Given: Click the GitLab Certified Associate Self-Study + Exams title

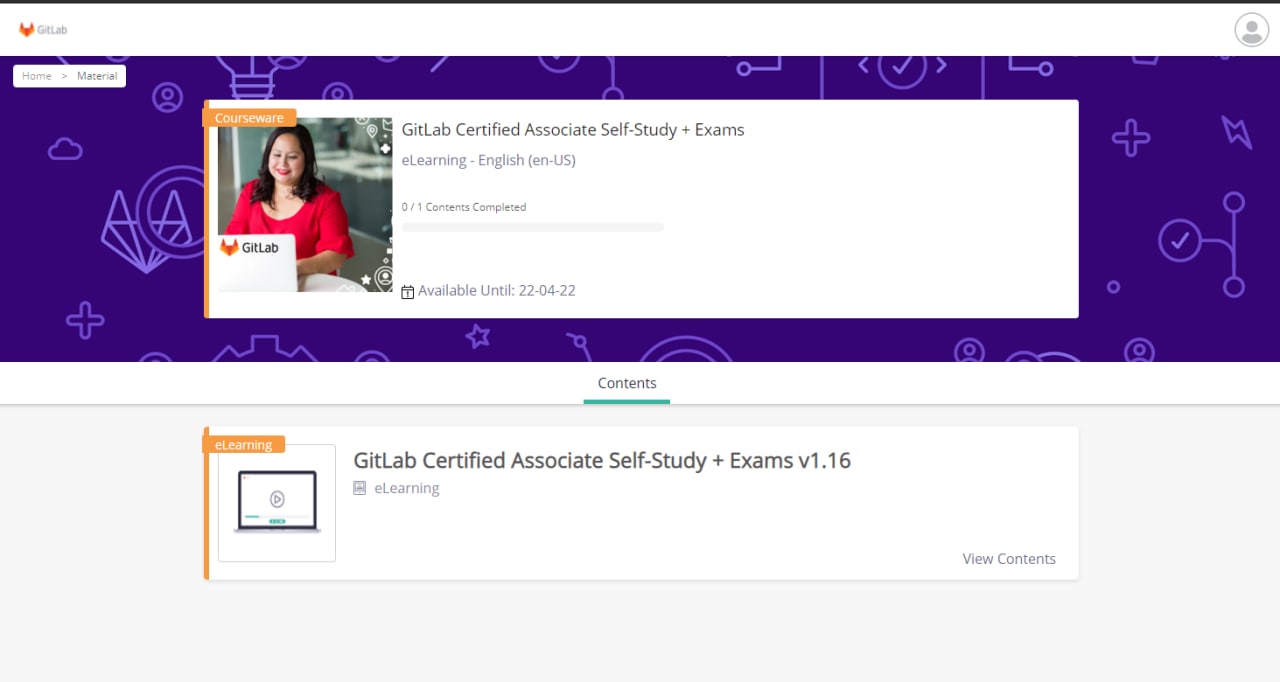Looking at the screenshot, I should 573,130.
